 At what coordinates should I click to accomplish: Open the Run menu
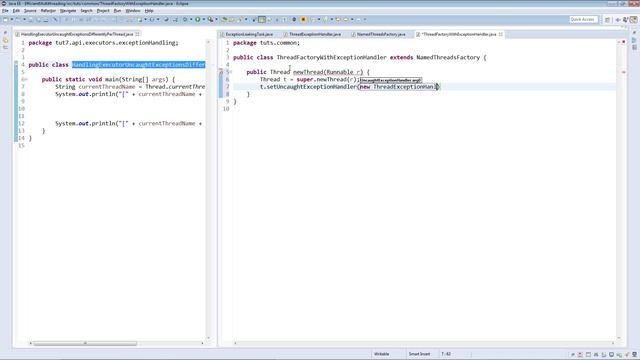pos(117,11)
